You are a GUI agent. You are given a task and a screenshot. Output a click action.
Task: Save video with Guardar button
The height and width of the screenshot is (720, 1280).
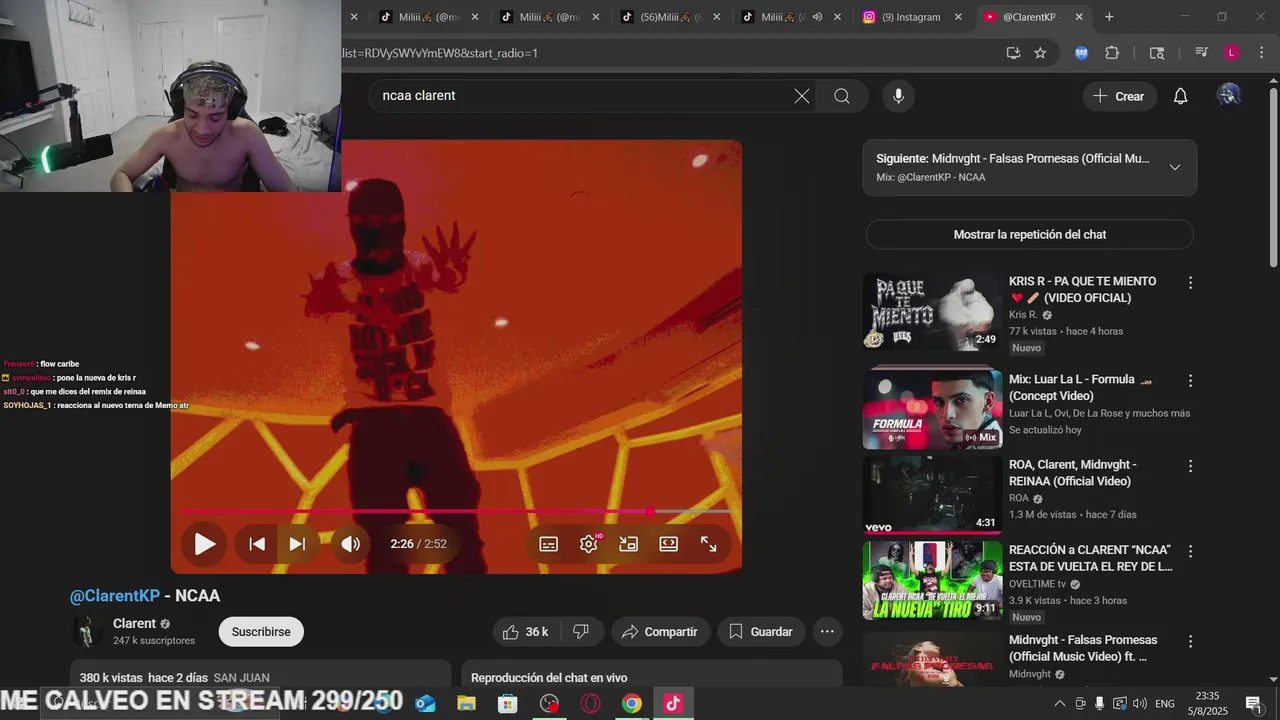[761, 632]
